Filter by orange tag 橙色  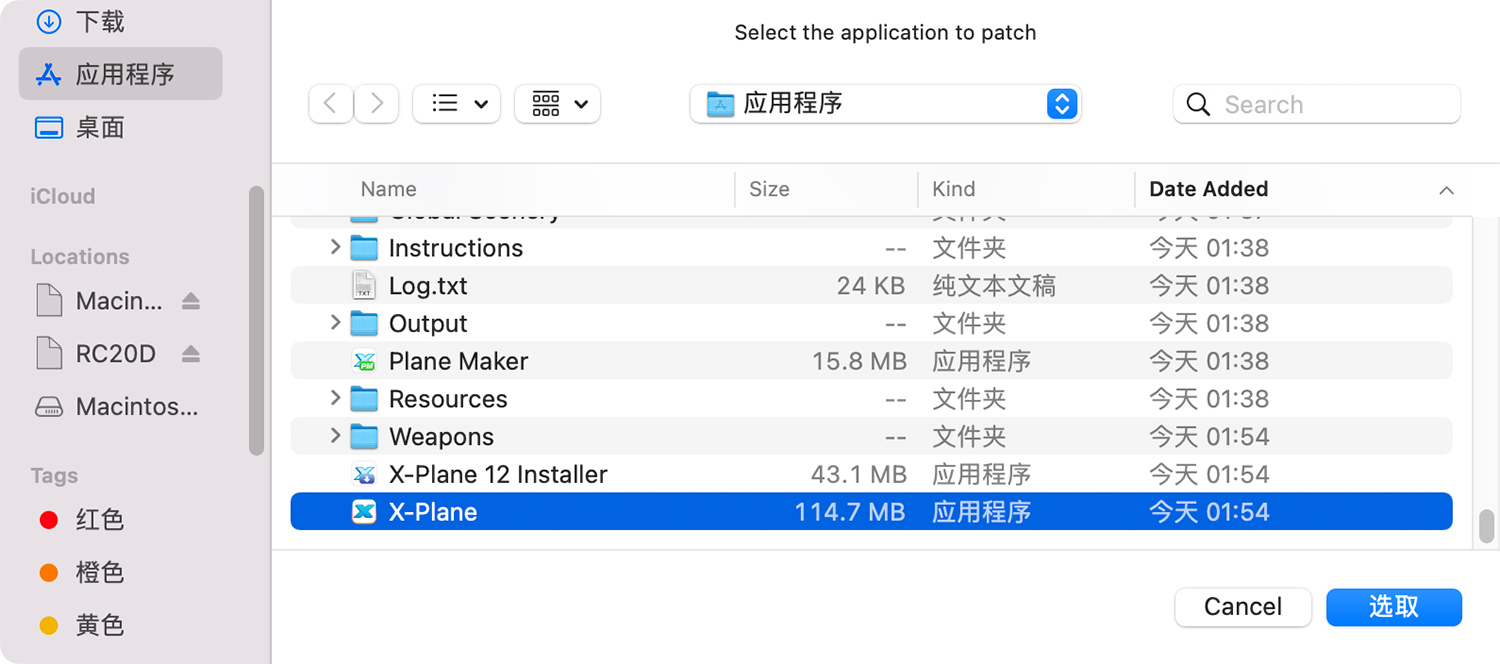click(80, 573)
